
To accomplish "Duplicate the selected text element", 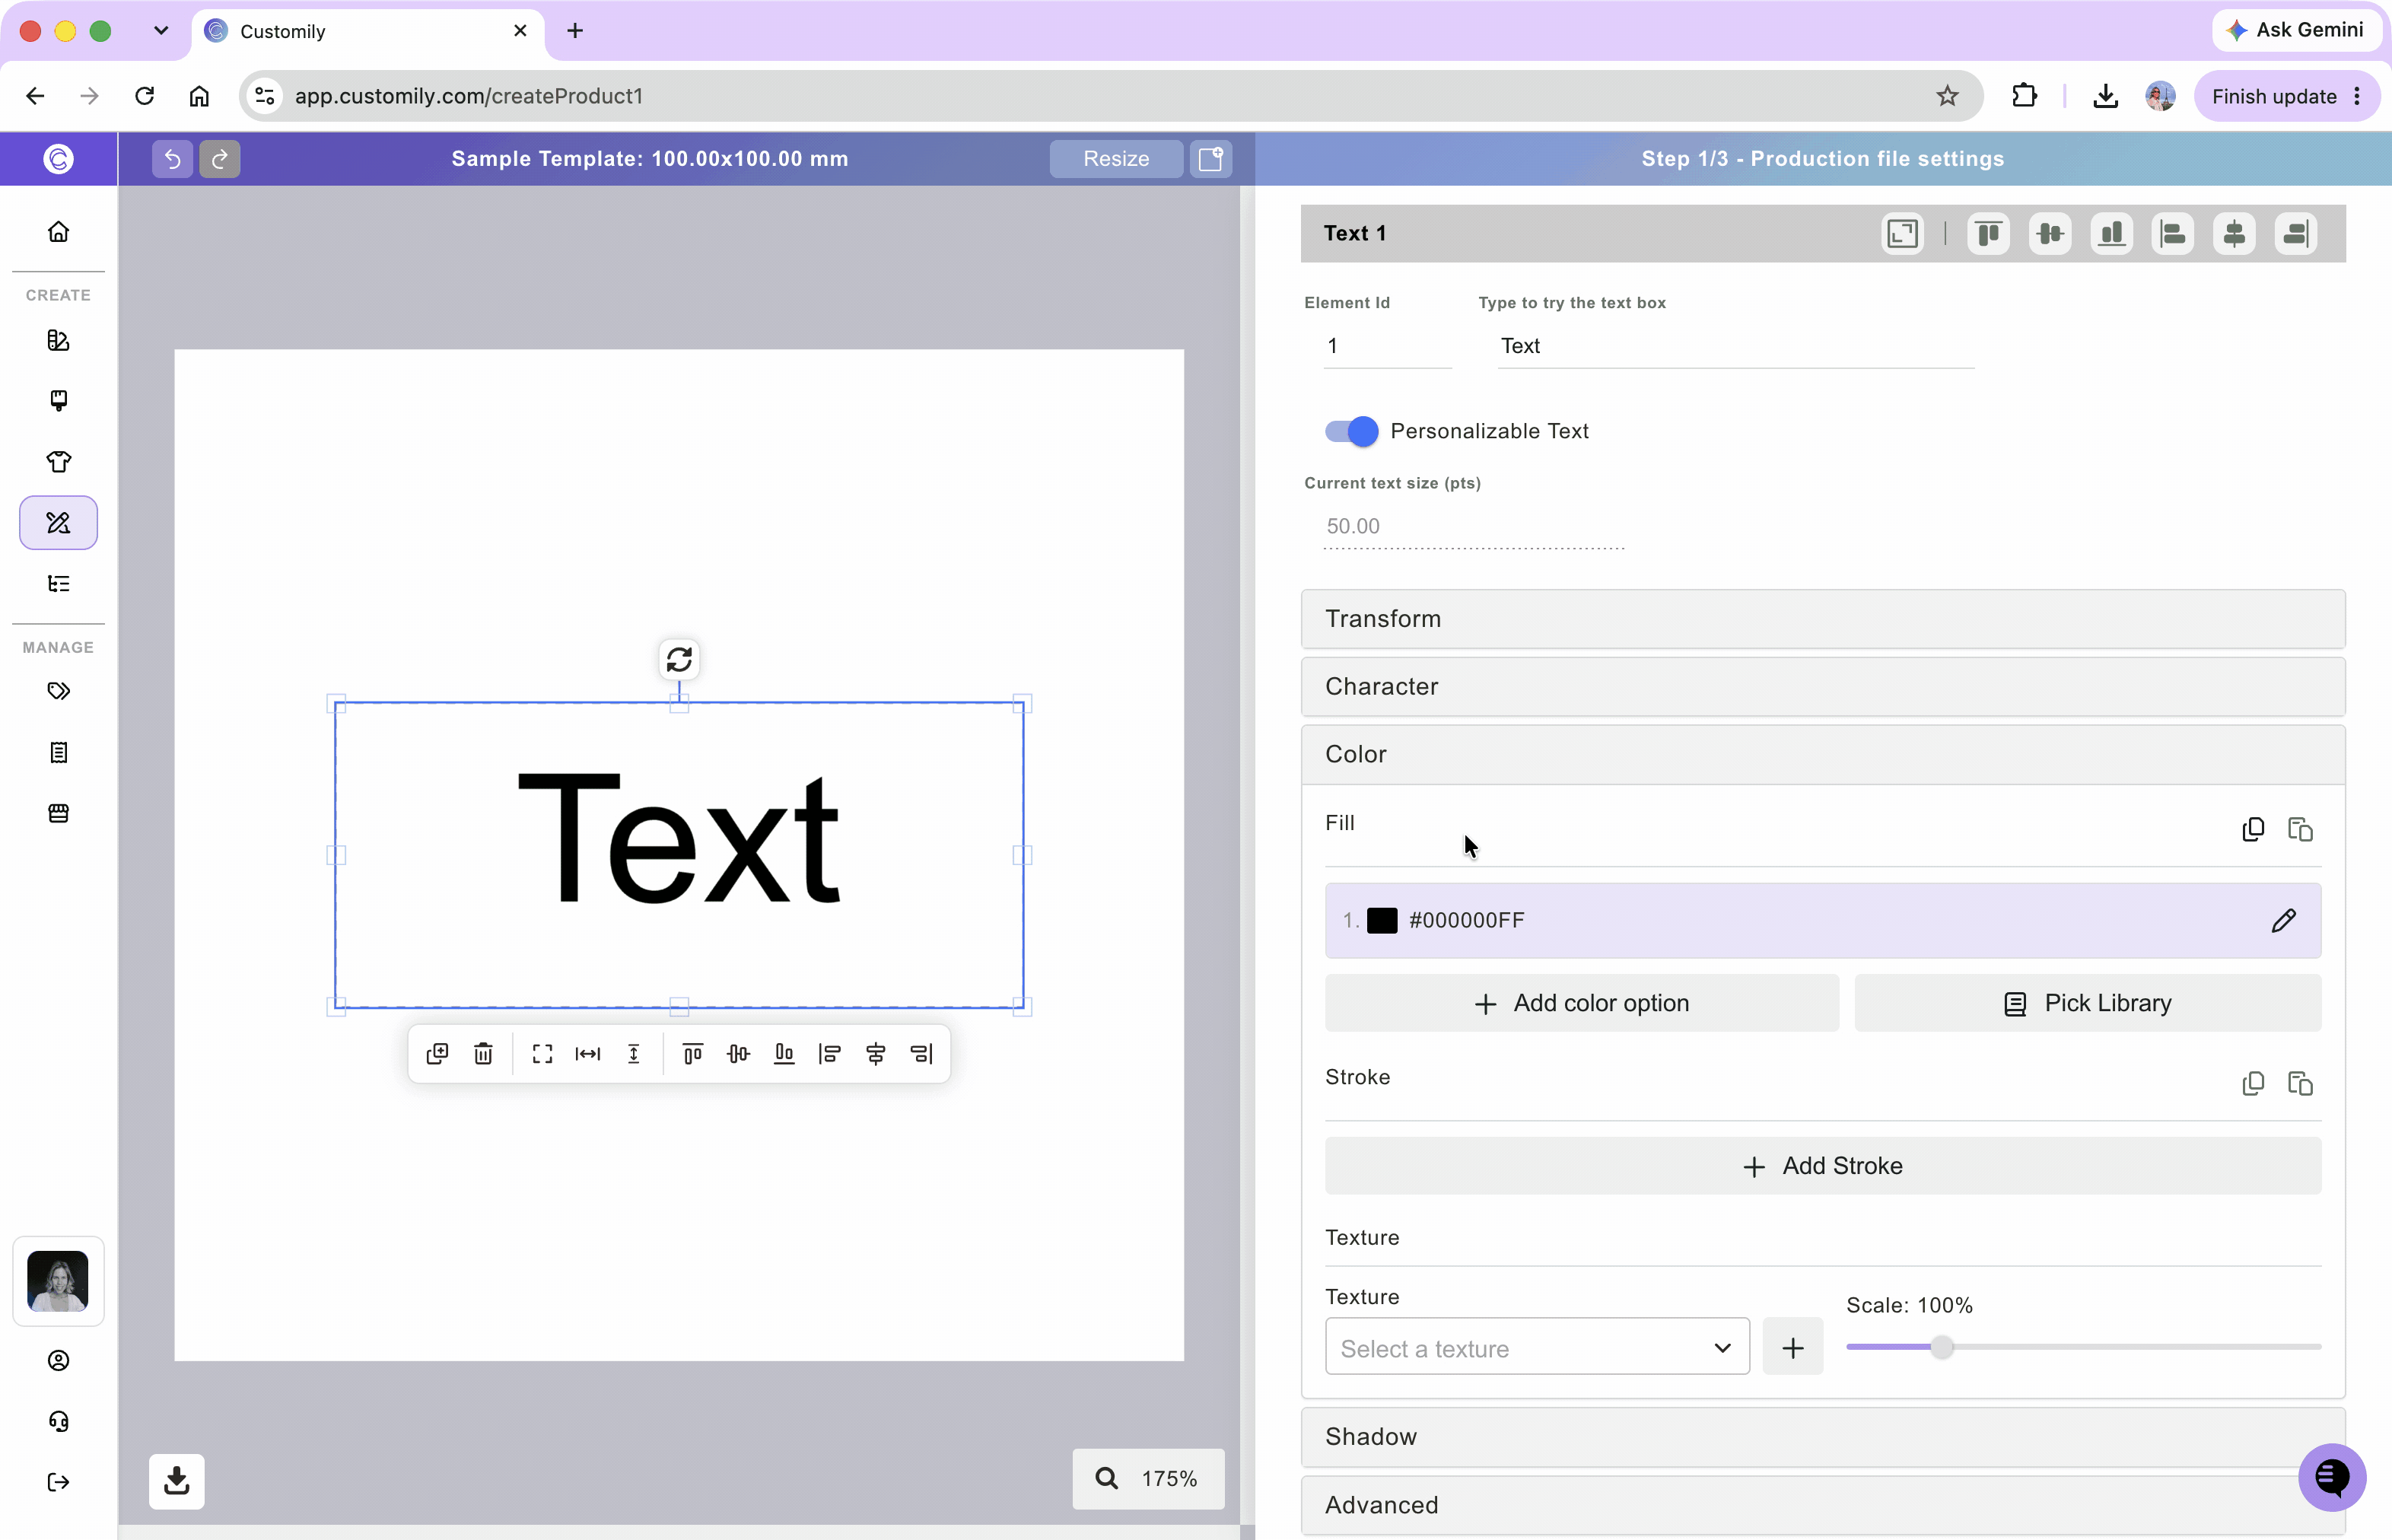I will (x=437, y=1054).
